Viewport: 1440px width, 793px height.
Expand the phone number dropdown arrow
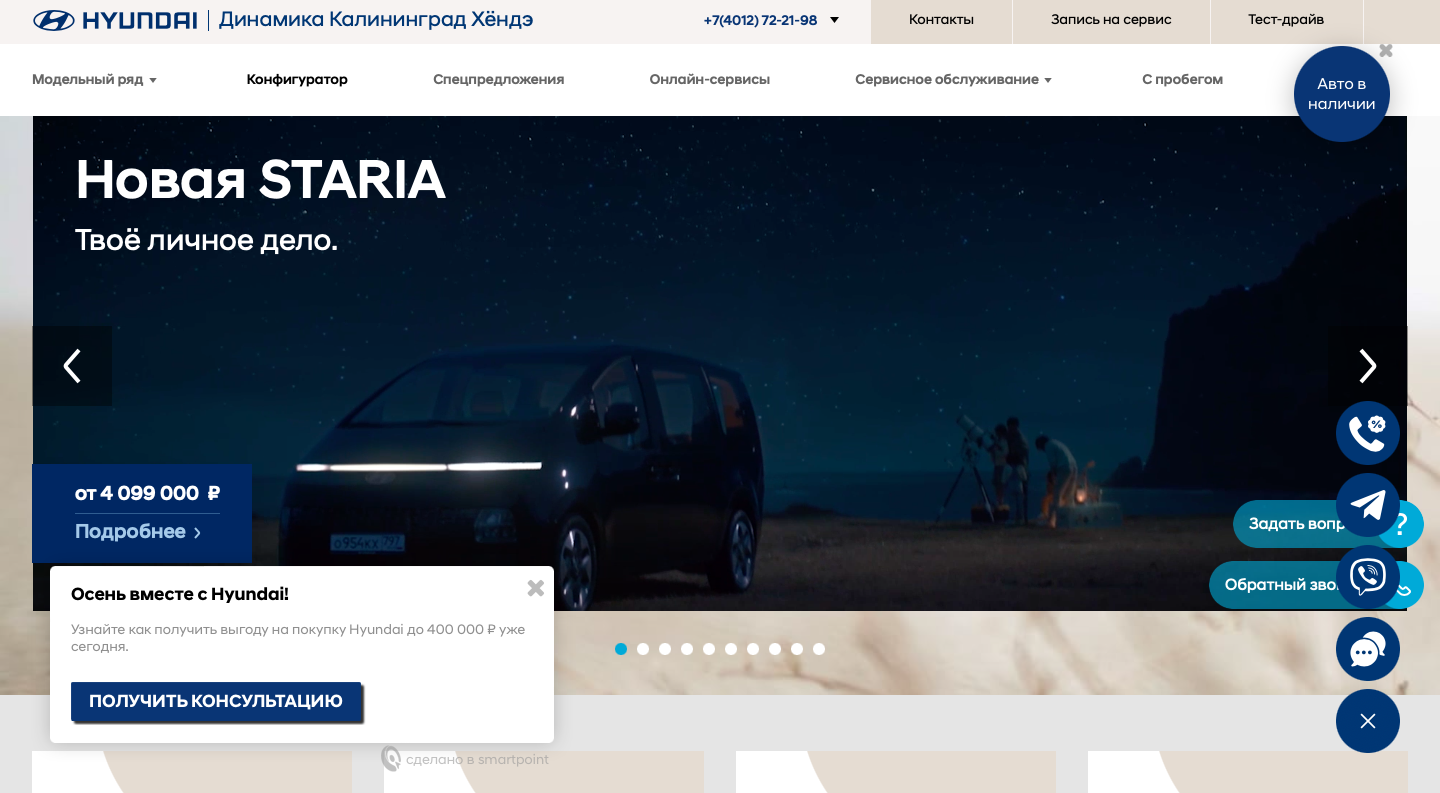point(835,20)
